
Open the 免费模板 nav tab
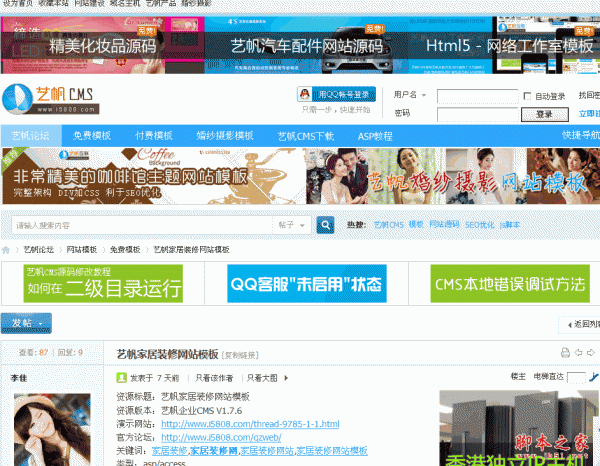click(92, 135)
